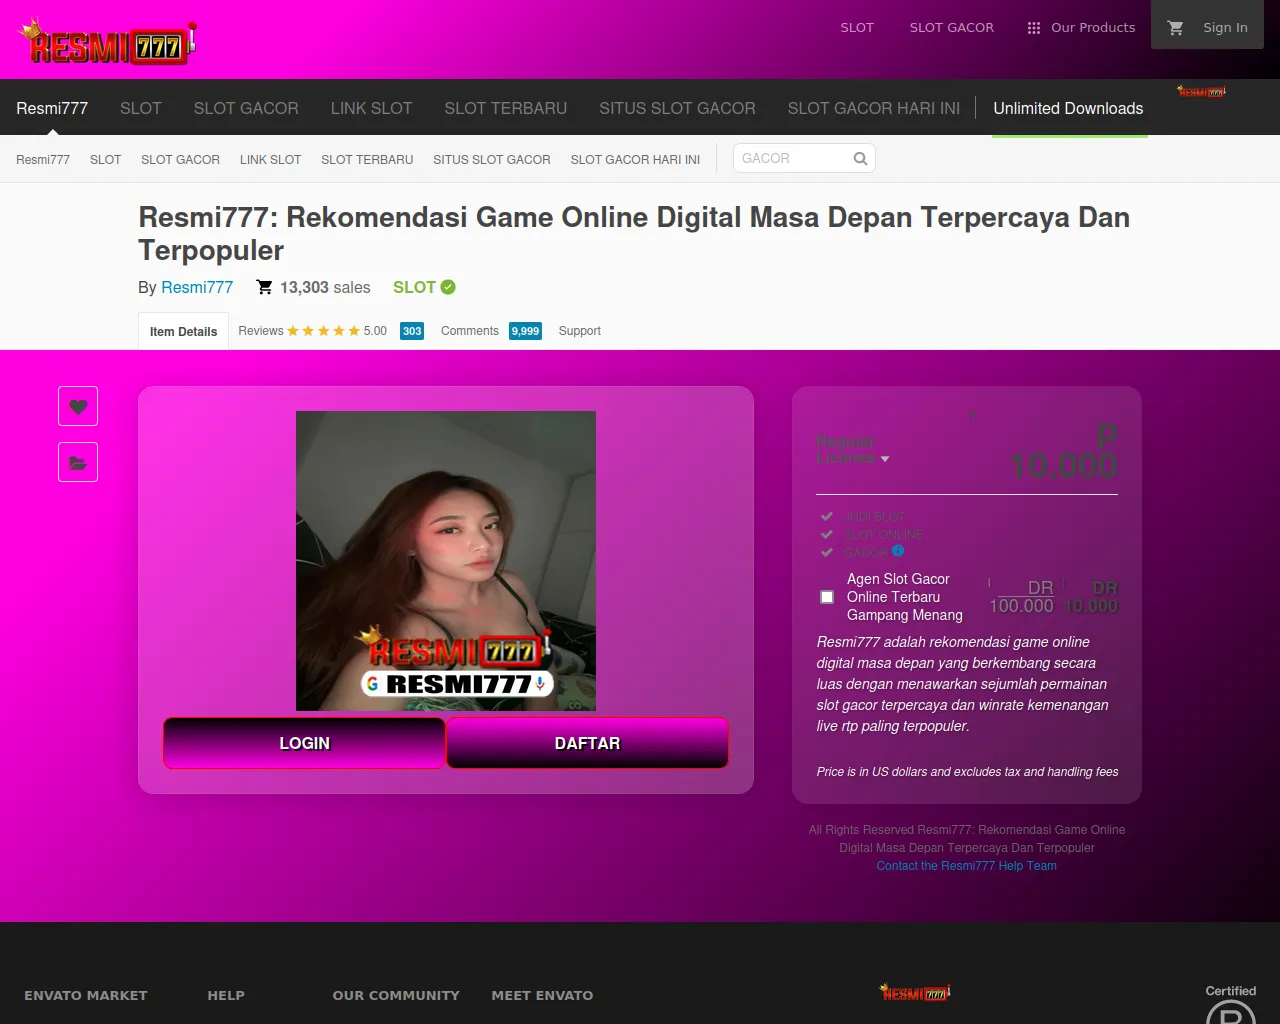The height and width of the screenshot is (1024, 1280).
Task: Open Unlimited Downloads
Action: pyautogui.click(x=1068, y=108)
